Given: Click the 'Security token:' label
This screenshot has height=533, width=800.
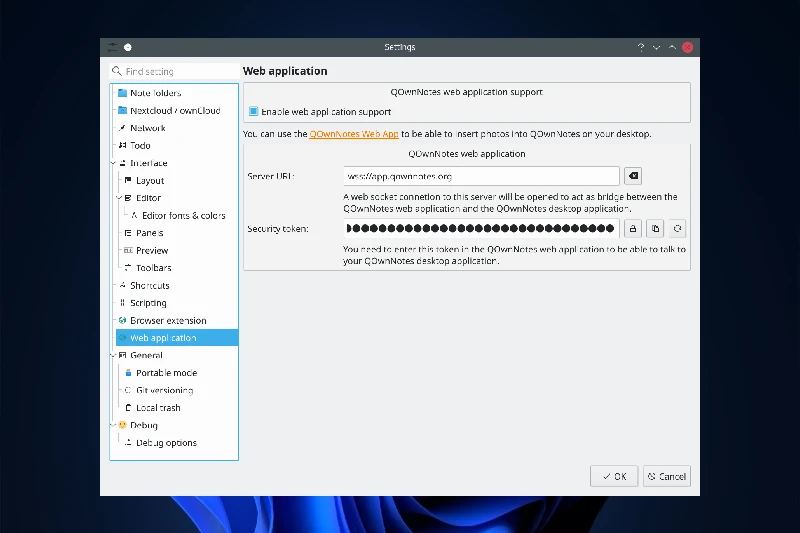Looking at the screenshot, I should coord(278,229).
